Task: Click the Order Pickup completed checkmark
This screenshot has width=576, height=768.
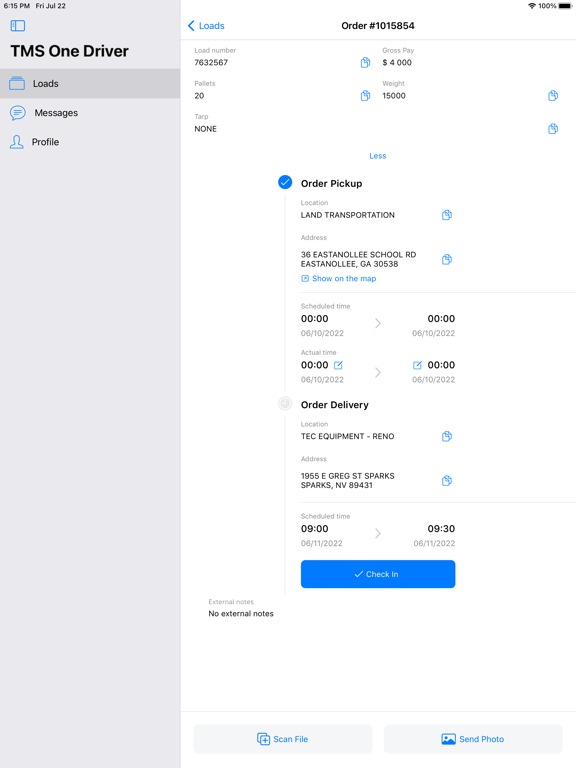Action: (285, 182)
